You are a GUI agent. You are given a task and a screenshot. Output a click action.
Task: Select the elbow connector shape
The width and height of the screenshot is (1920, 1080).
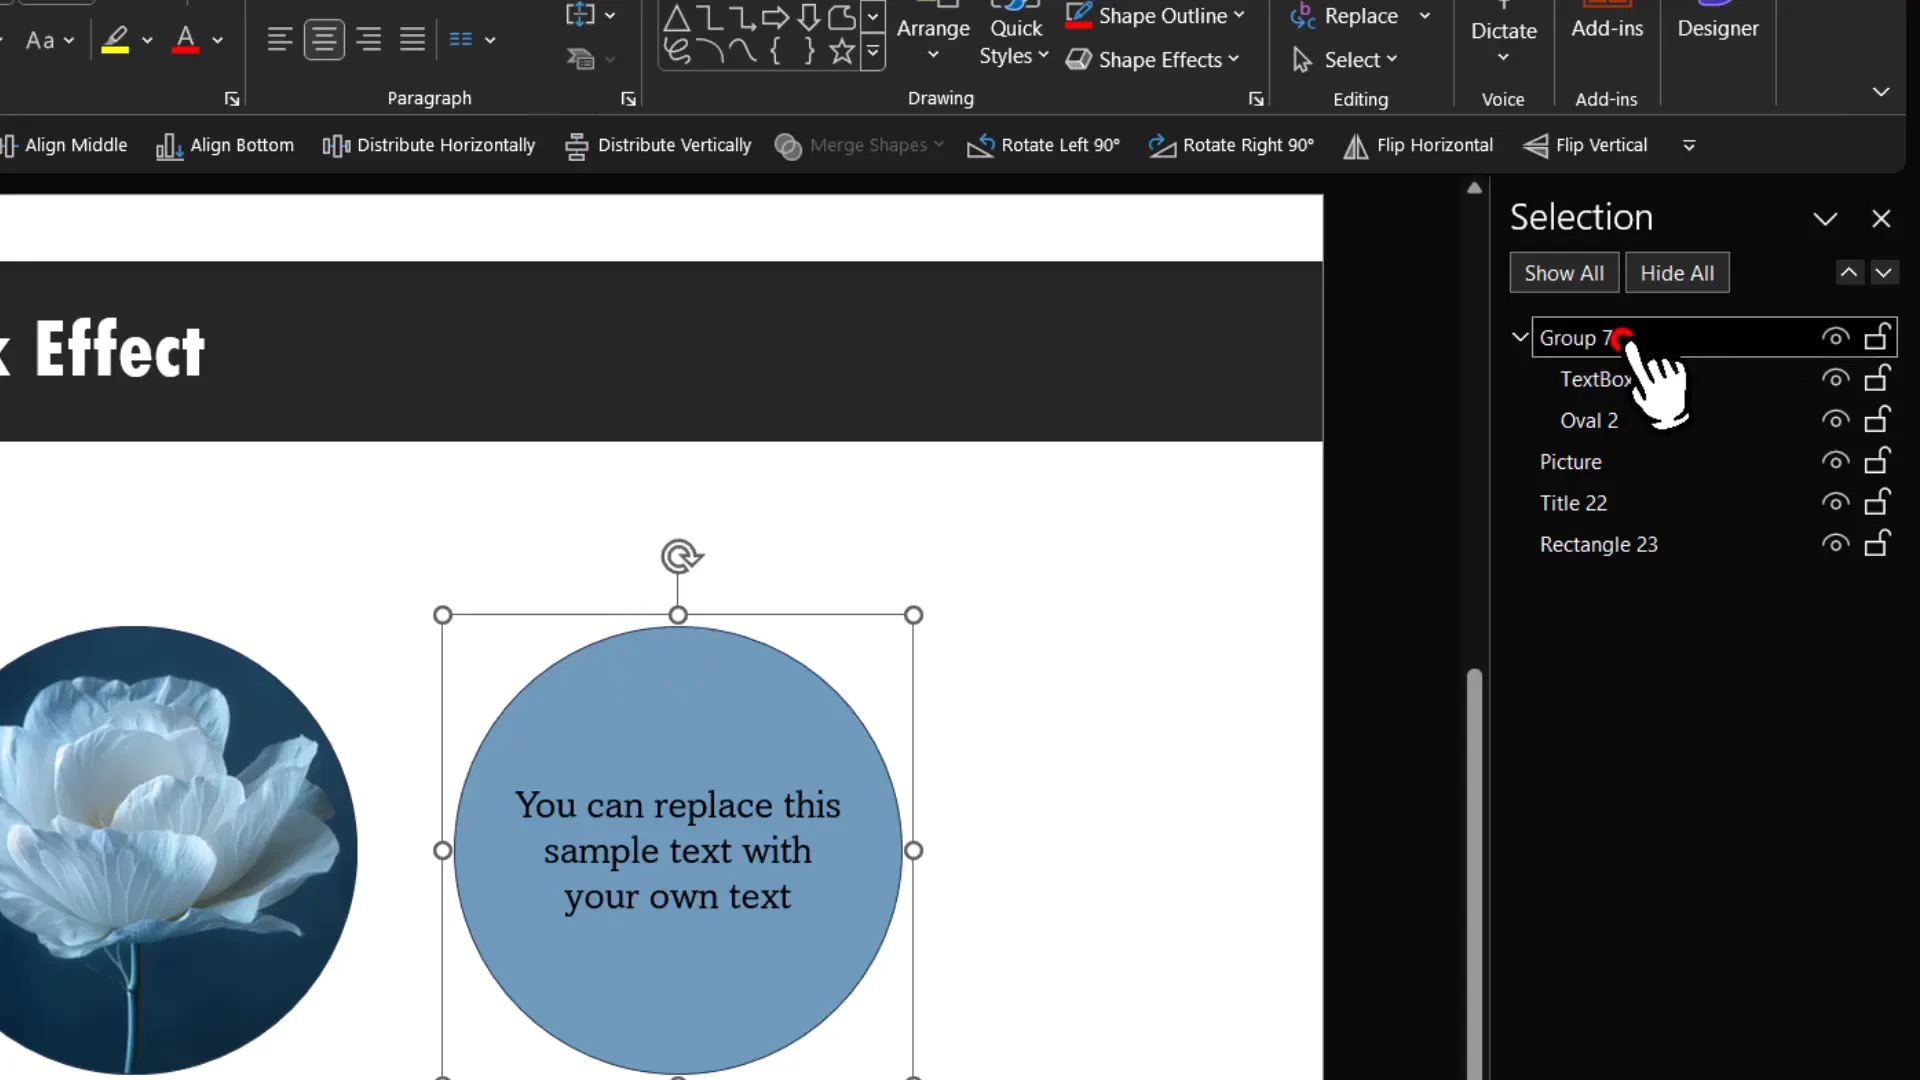[x=709, y=17]
